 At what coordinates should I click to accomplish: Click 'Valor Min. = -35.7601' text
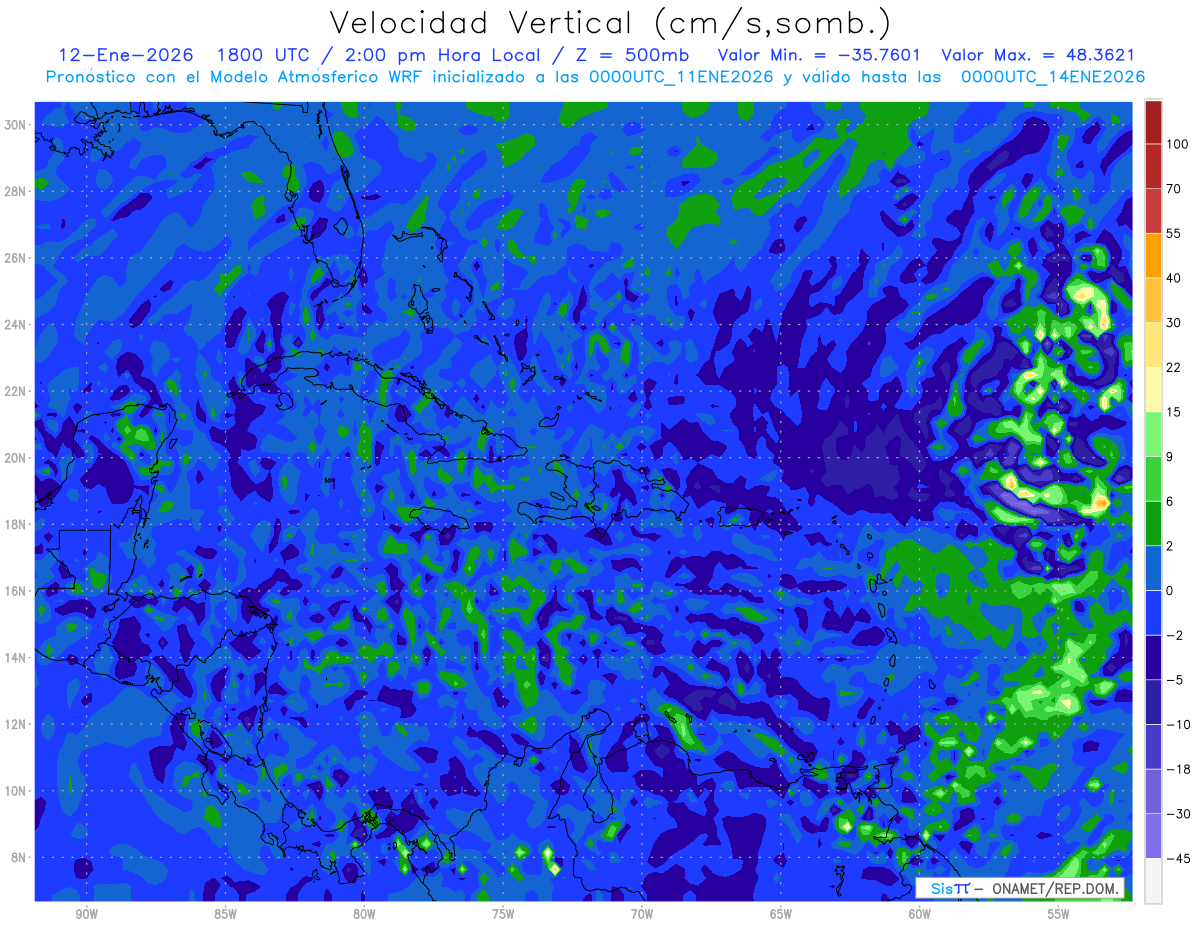[819, 55]
